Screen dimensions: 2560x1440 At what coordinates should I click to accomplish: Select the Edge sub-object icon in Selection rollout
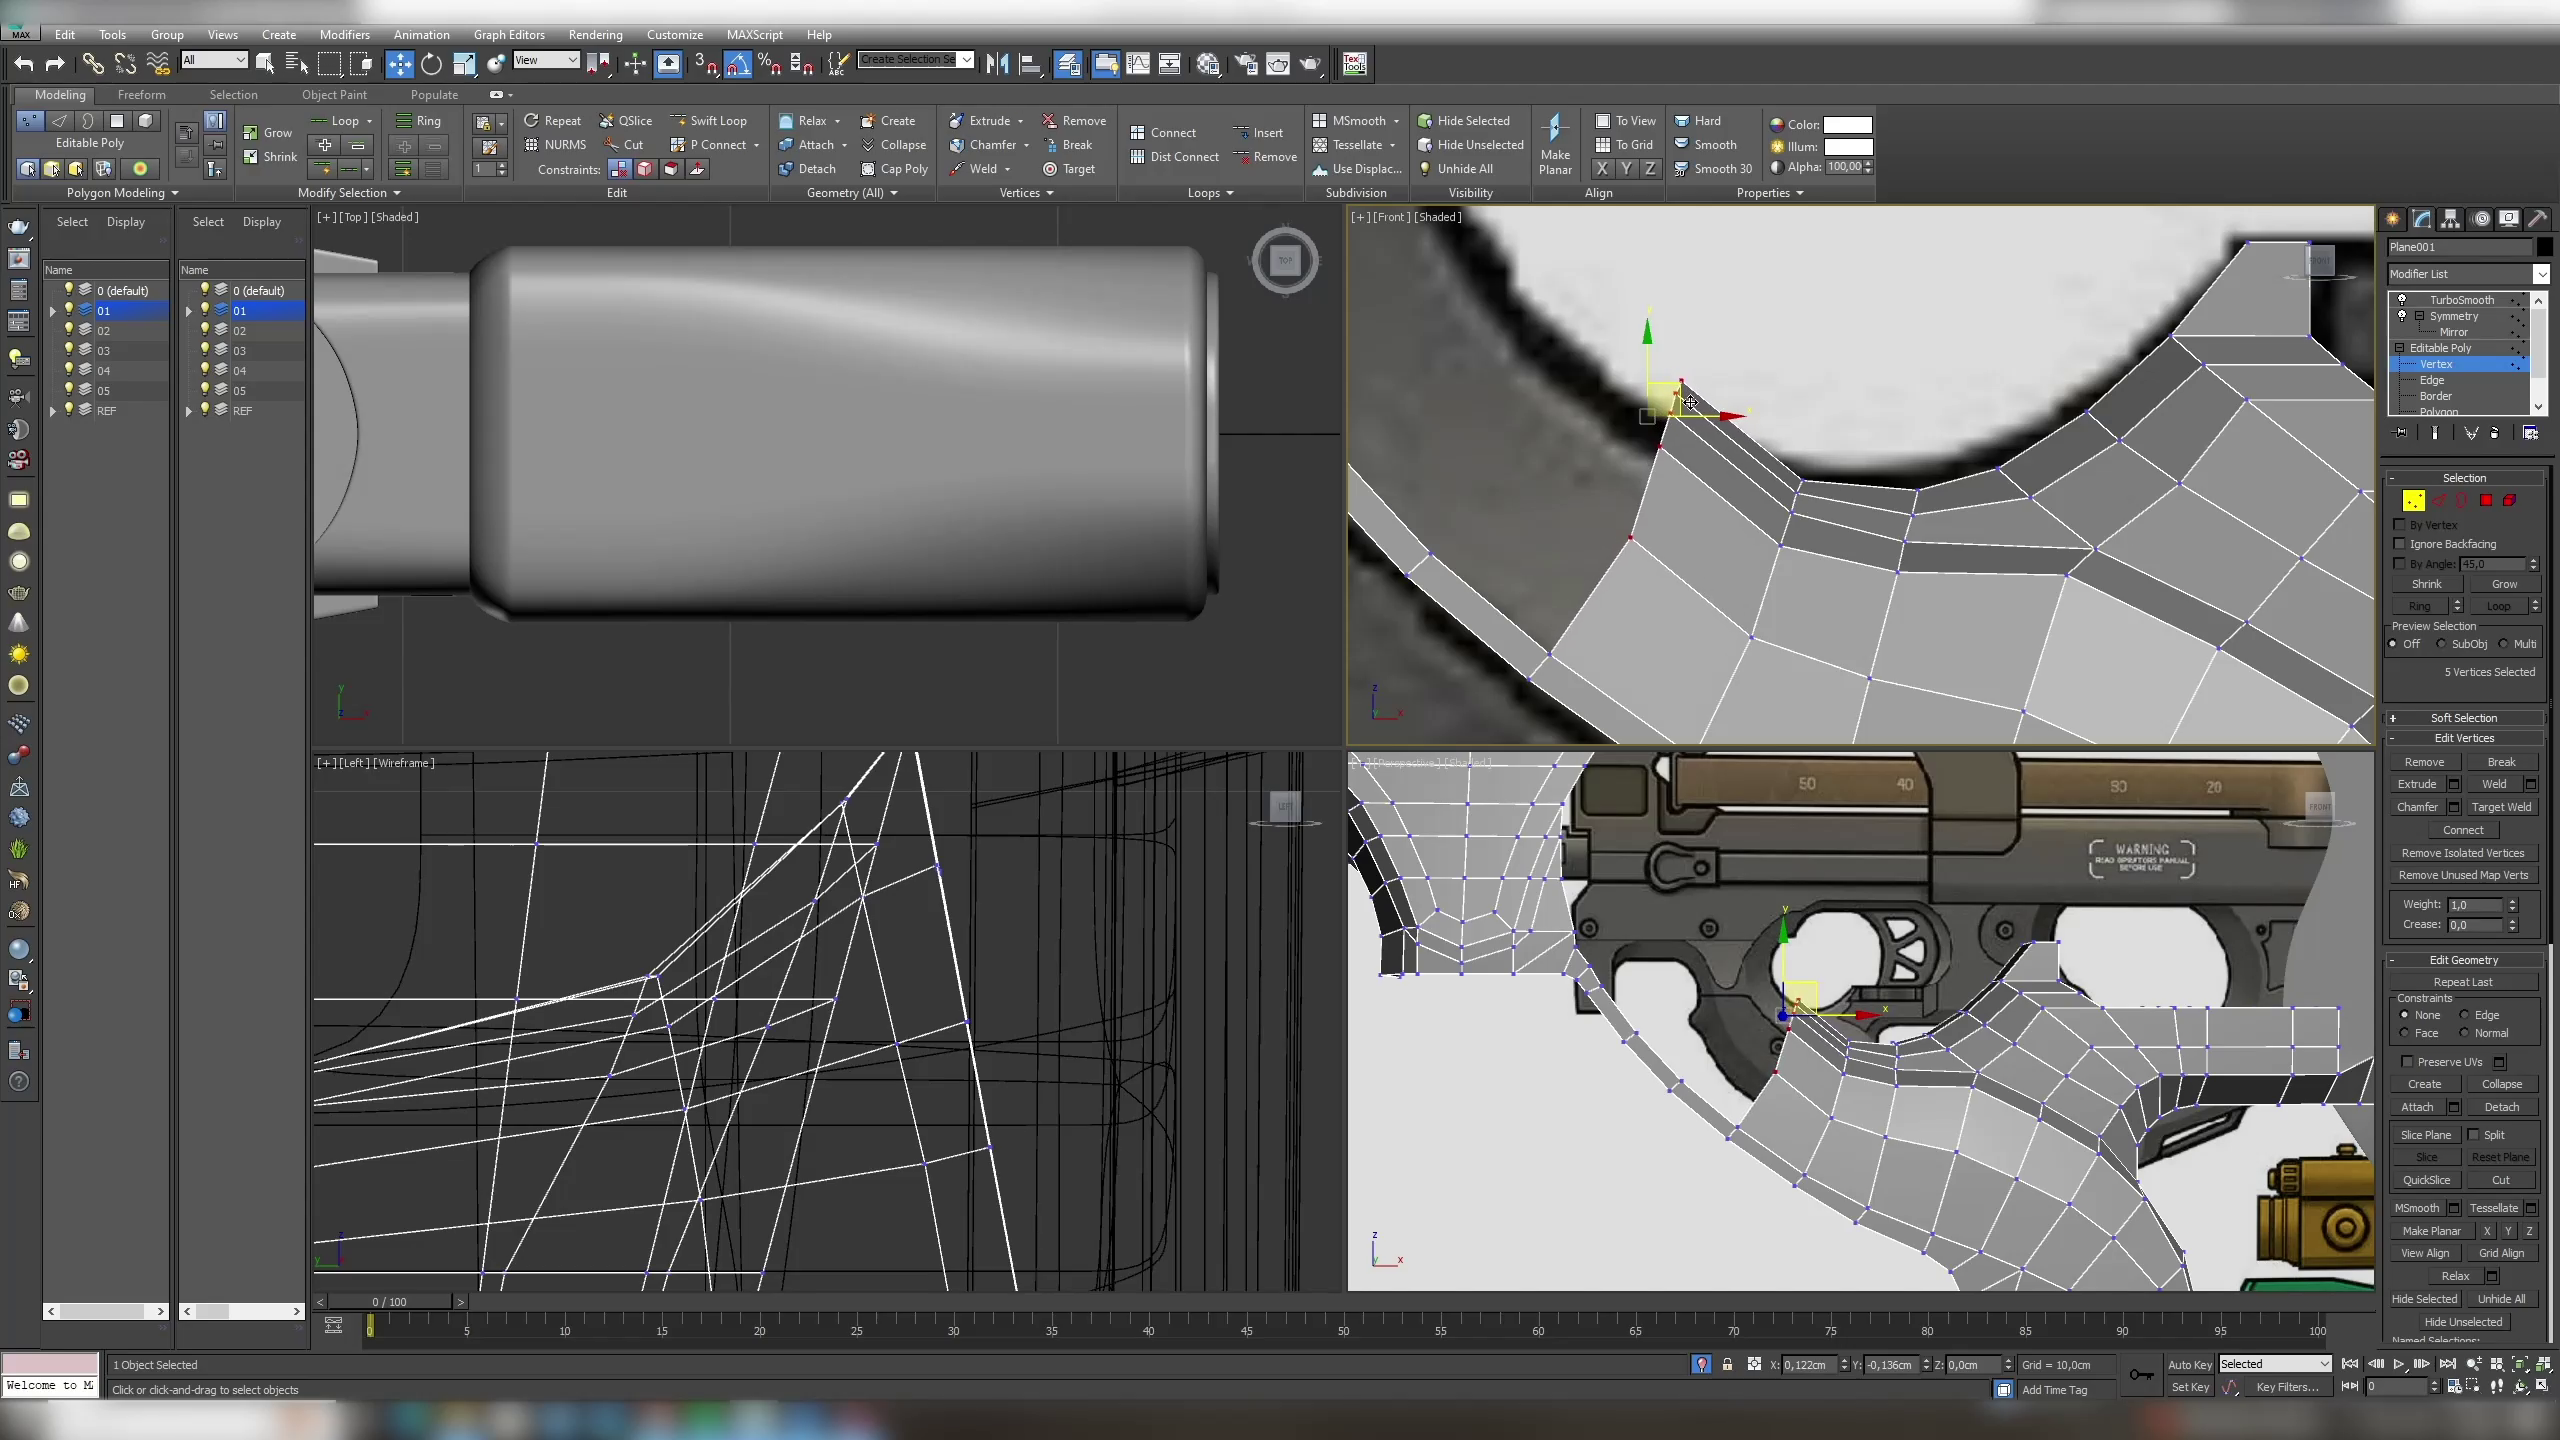pyautogui.click(x=2437, y=500)
